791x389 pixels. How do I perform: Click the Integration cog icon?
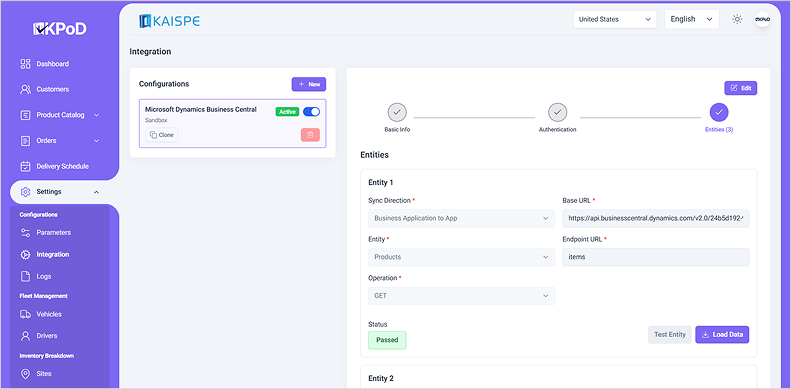(x=25, y=255)
